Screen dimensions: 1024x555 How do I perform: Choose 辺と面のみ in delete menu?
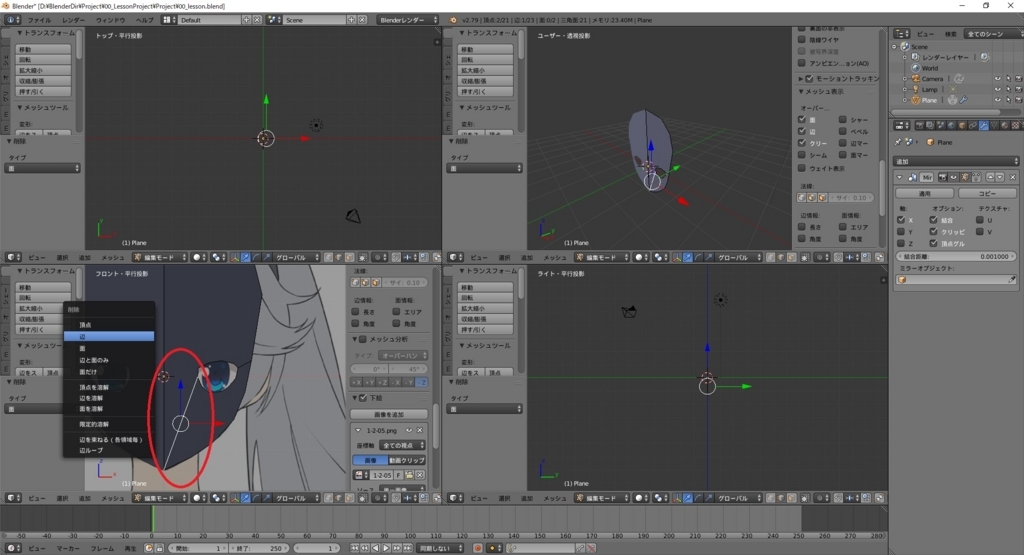[x=108, y=360]
